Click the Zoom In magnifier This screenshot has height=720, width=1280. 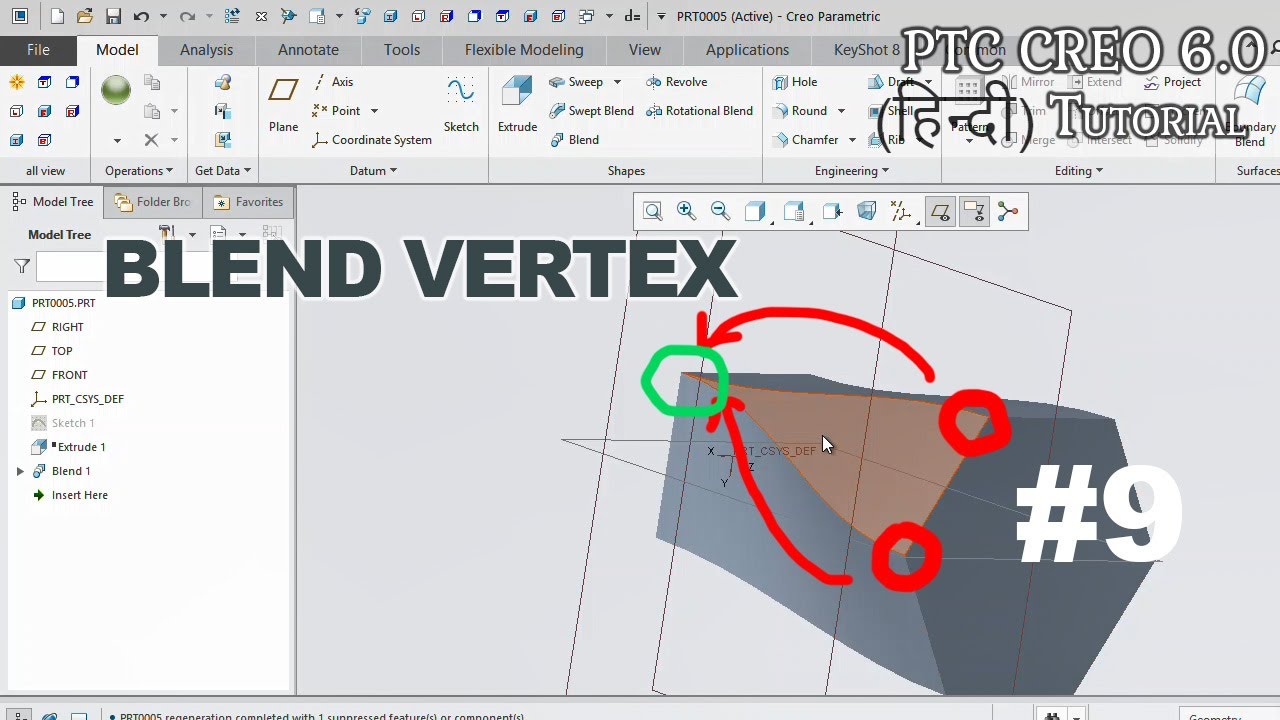[x=686, y=211]
